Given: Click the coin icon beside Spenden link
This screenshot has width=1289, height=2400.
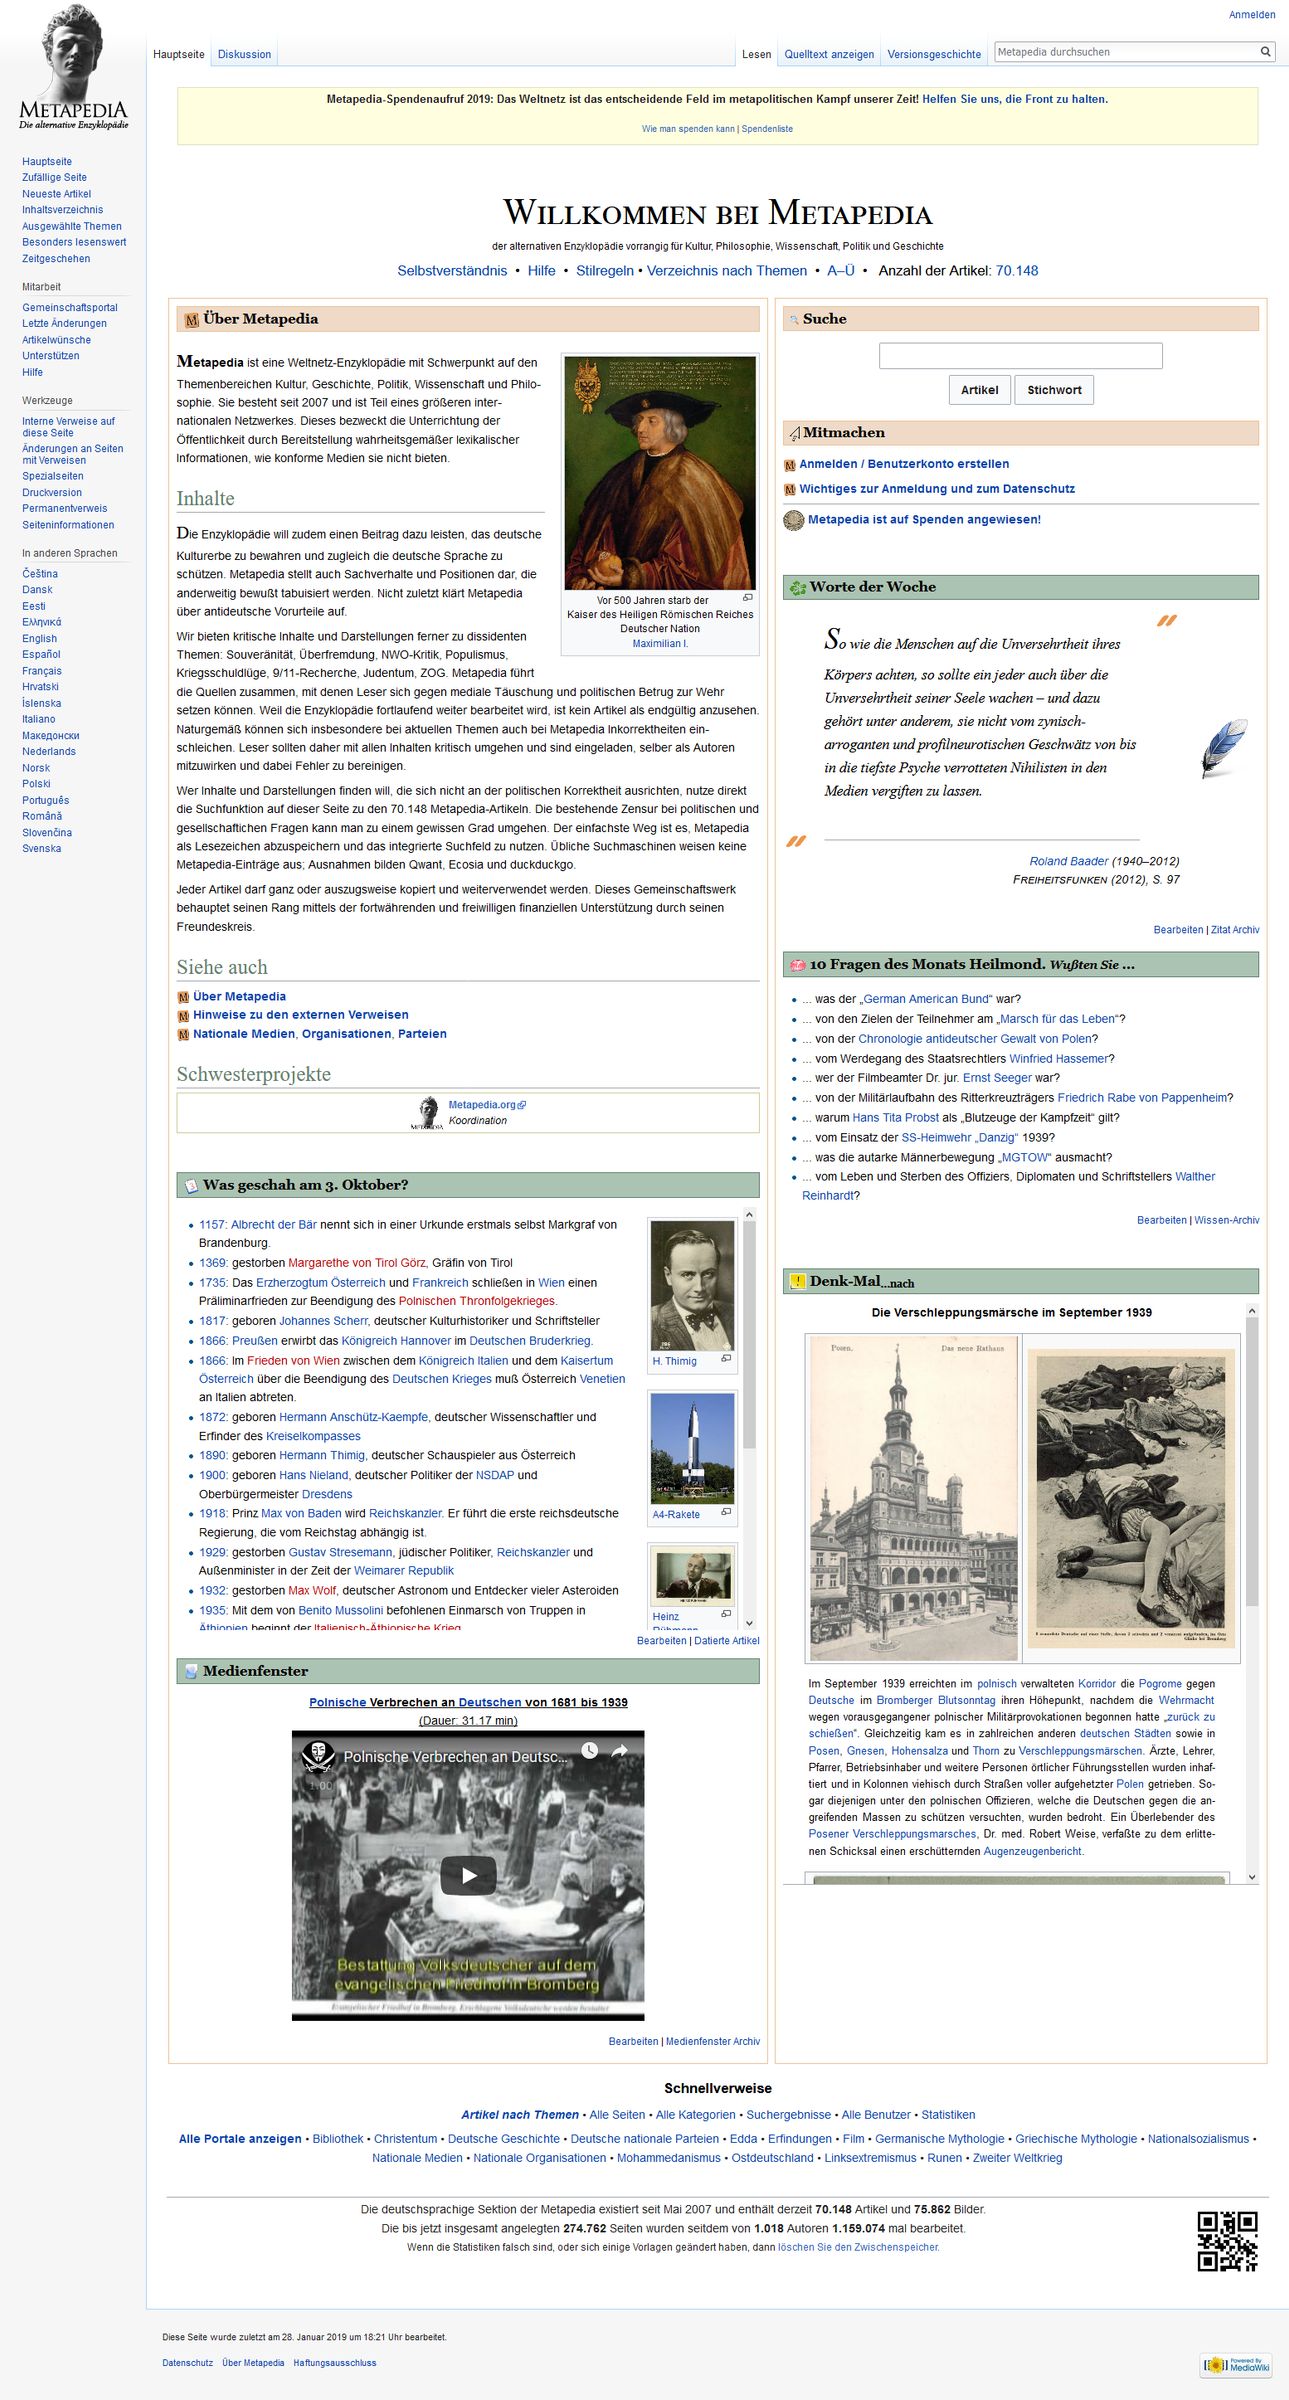Looking at the screenshot, I should [x=794, y=520].
